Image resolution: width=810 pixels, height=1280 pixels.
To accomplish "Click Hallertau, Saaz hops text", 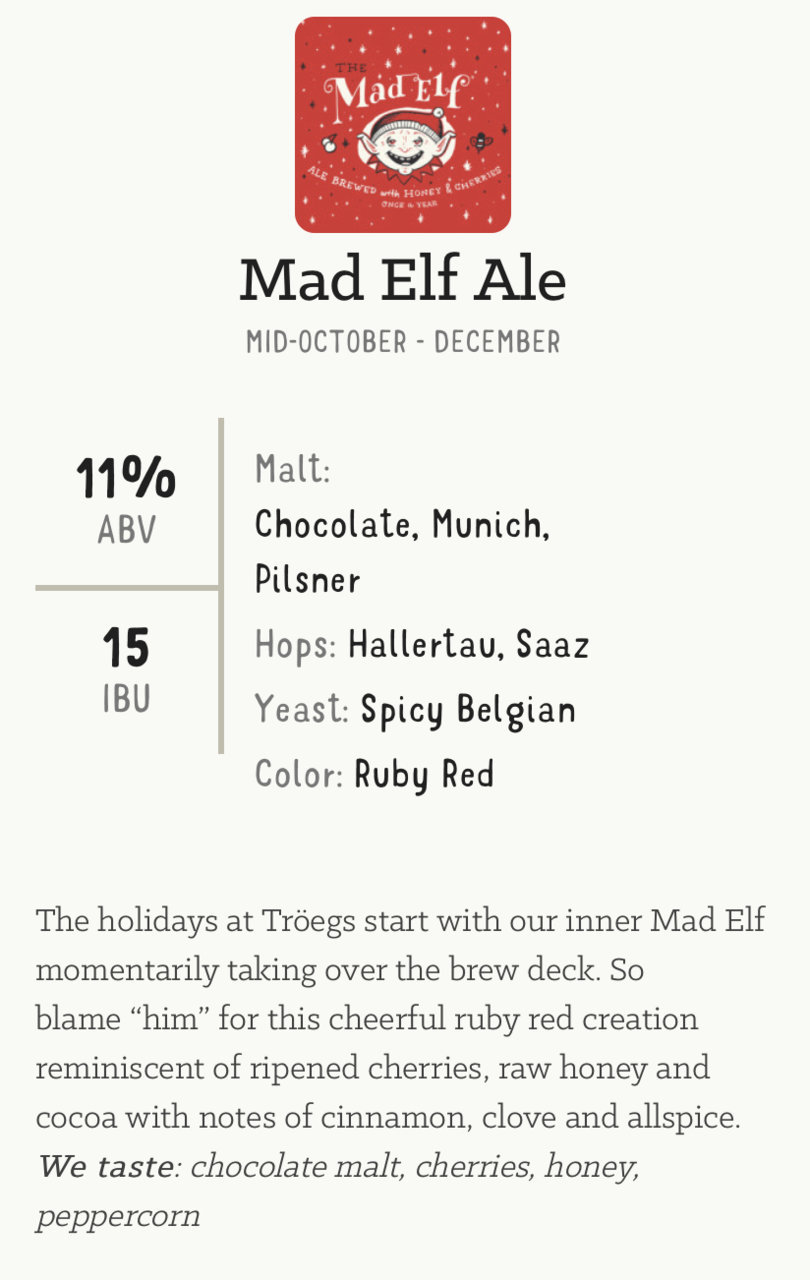I will click(x=468, y=645).
